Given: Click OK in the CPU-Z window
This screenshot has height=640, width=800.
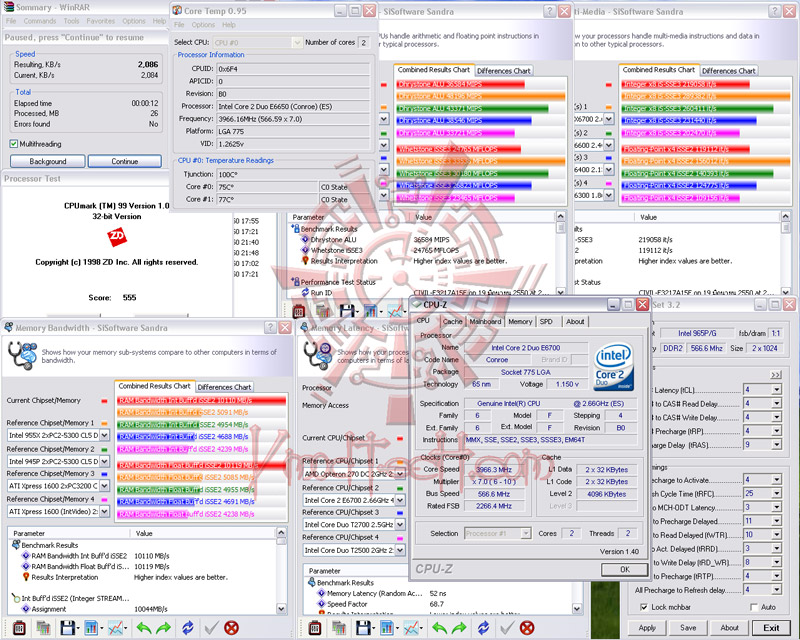Looking at the screenshot, I should tap(624, 569).
